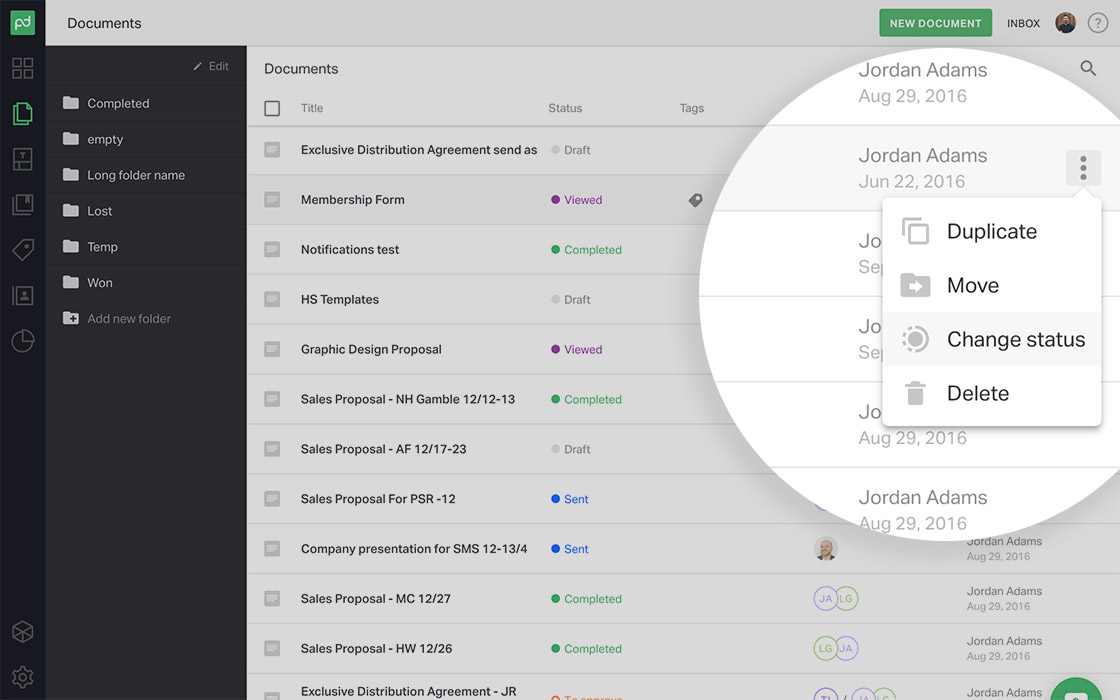Open the Temp folder
The height and width of the screenshot is (700, 1120).
(x=146, y=246)
